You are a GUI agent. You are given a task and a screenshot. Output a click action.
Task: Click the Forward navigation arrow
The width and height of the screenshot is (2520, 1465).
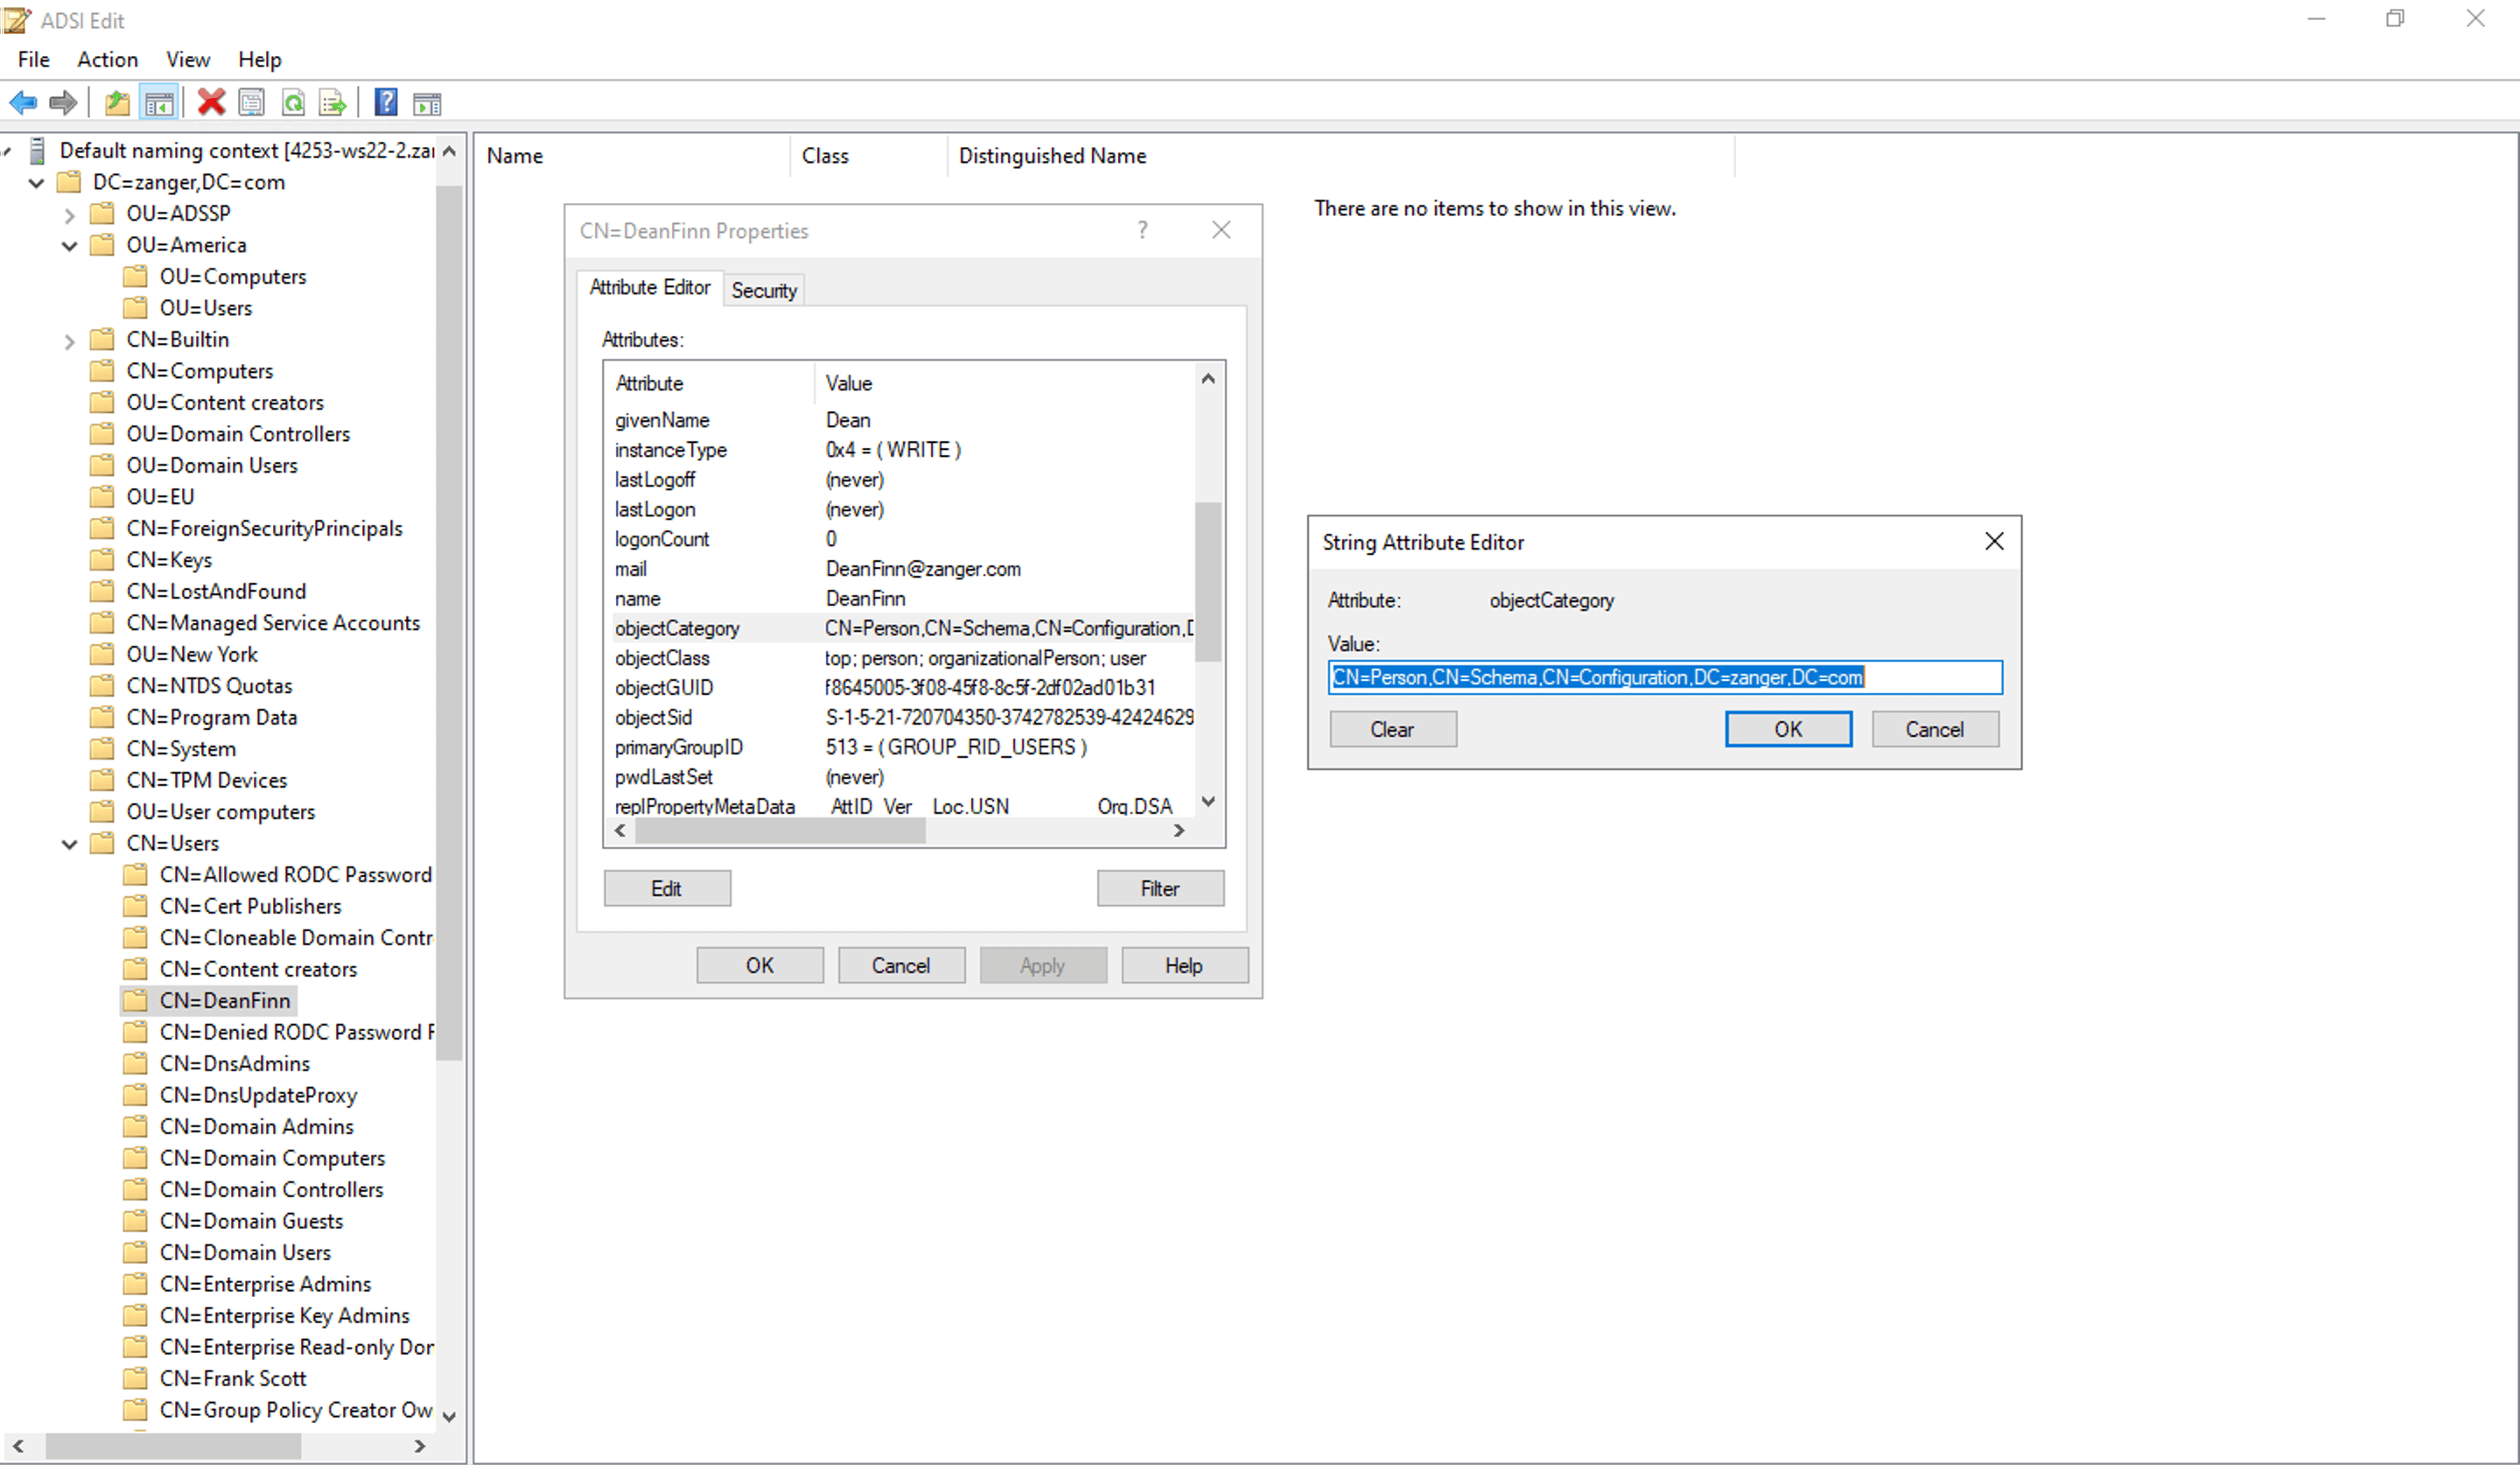click(62, 101)
